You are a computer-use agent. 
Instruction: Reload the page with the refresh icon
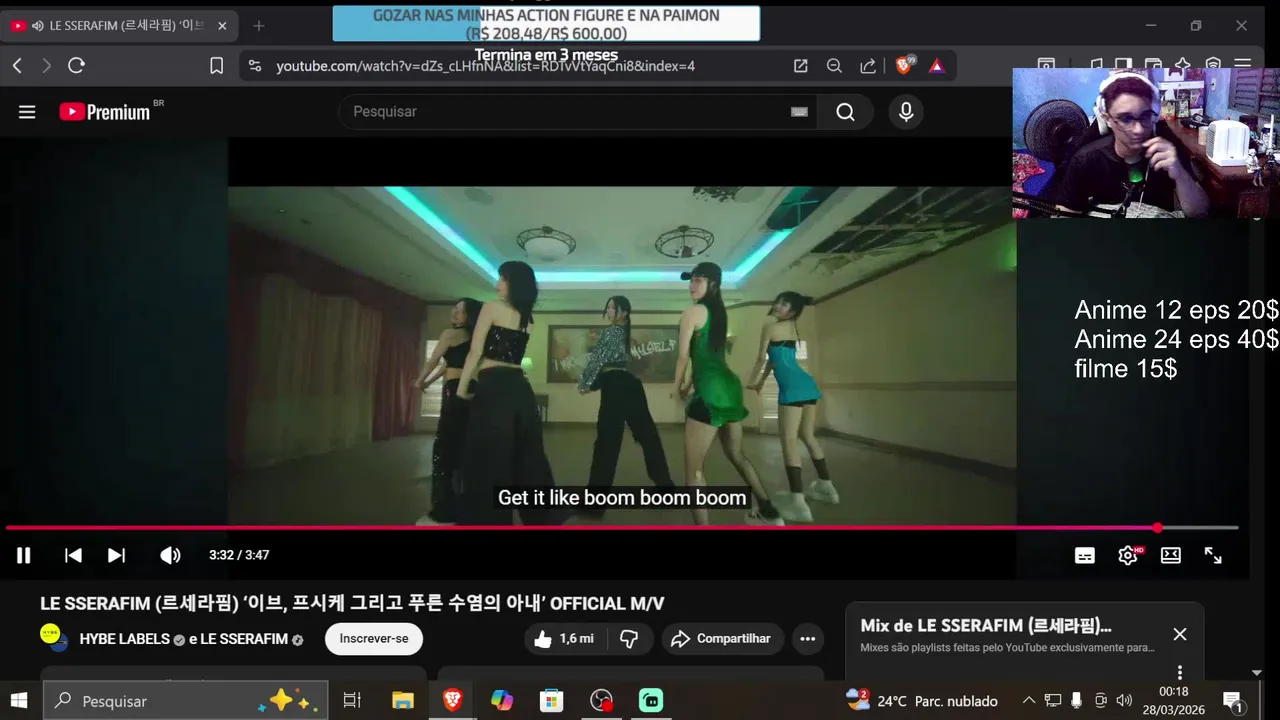76,66
